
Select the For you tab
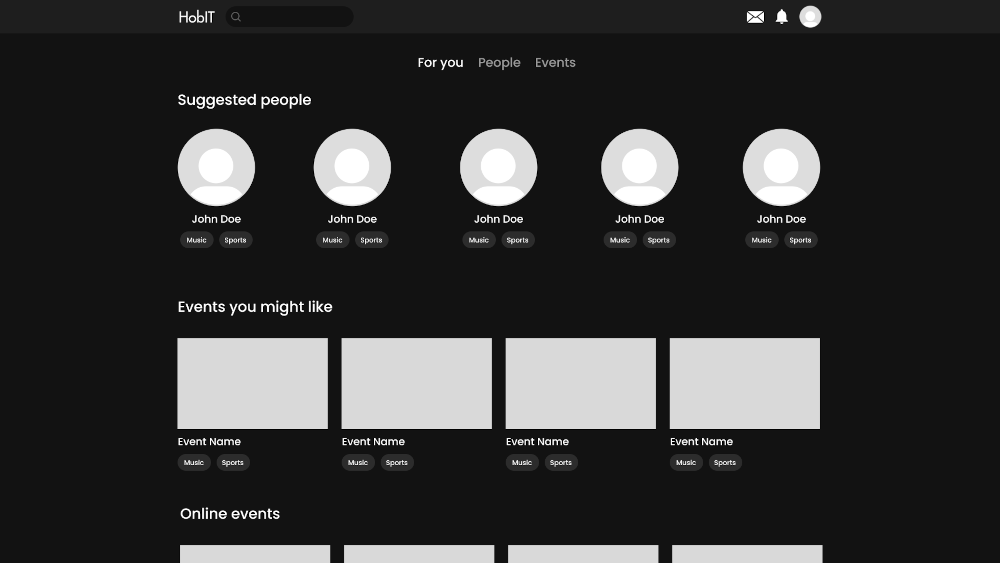click(x=440, y=63)
